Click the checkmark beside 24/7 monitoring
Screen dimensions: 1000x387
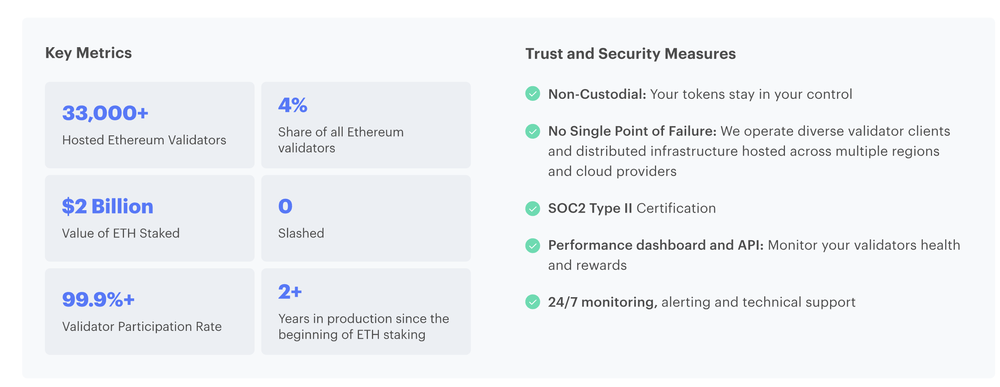click(533, 302)
